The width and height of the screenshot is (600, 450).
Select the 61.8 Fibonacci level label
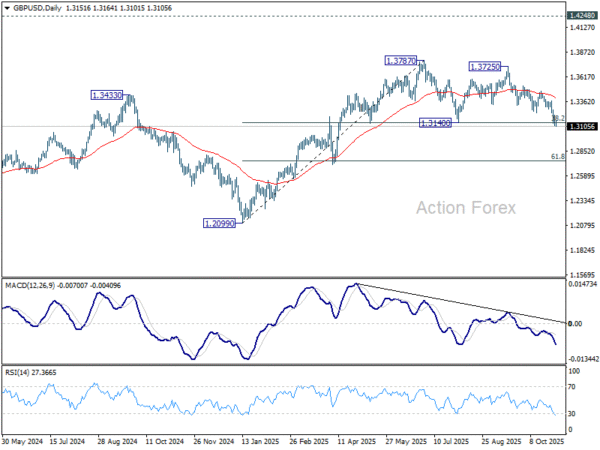(x=558, y=157)
